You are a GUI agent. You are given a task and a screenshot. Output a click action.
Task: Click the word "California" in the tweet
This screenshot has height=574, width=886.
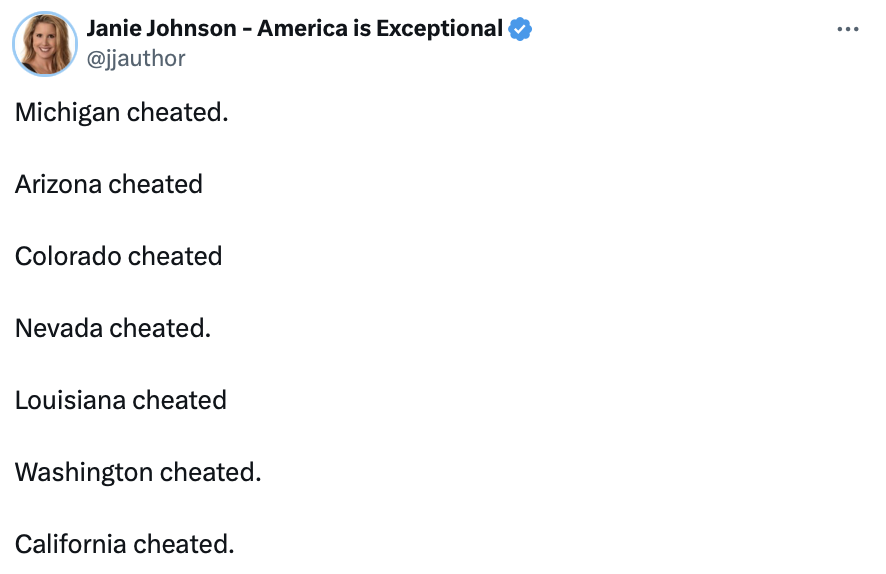pos(71,544)
